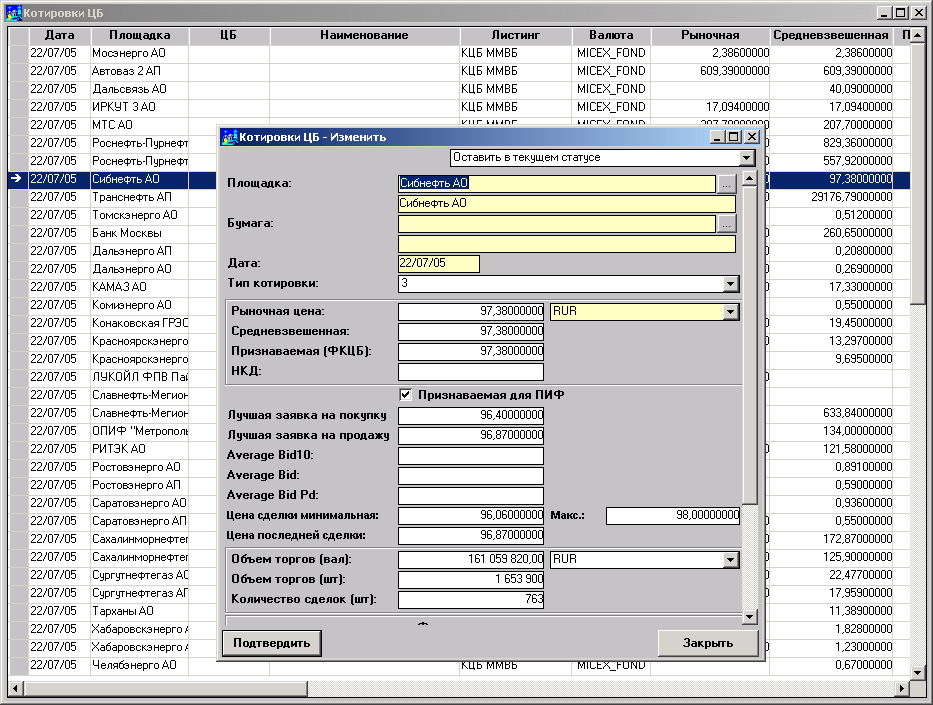Image resolution: width=933 pixels, height=705 pixels.
Task: Click the Цена последней сделки field
Action: point(471,535)
